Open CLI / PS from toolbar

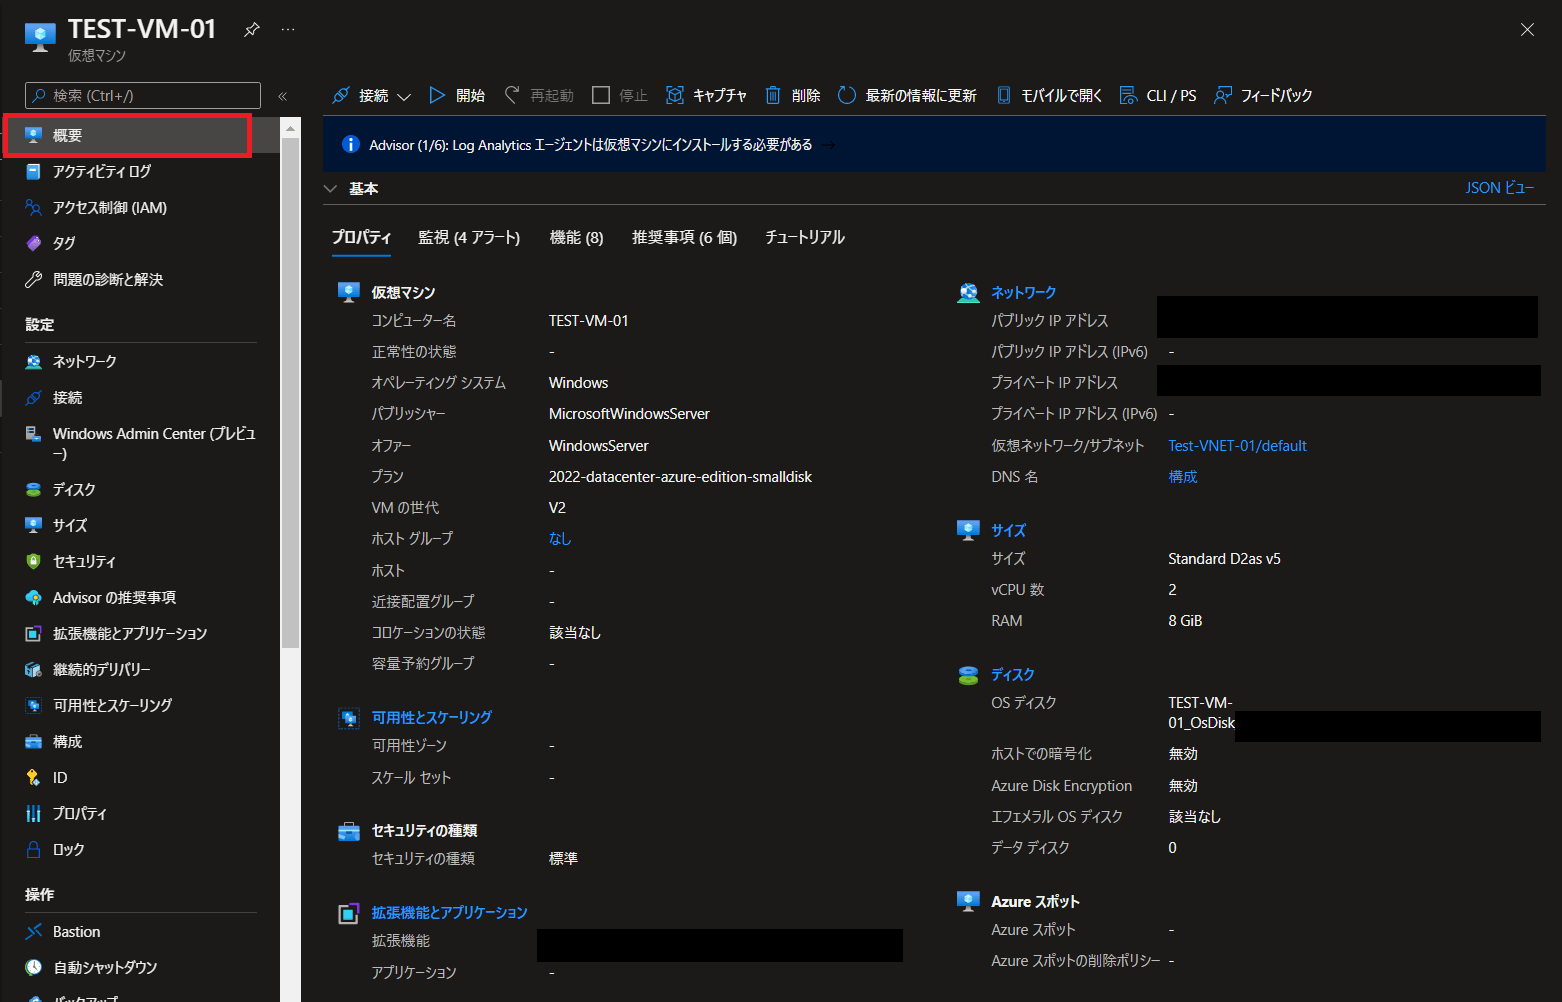click(x=1158, y=95)
